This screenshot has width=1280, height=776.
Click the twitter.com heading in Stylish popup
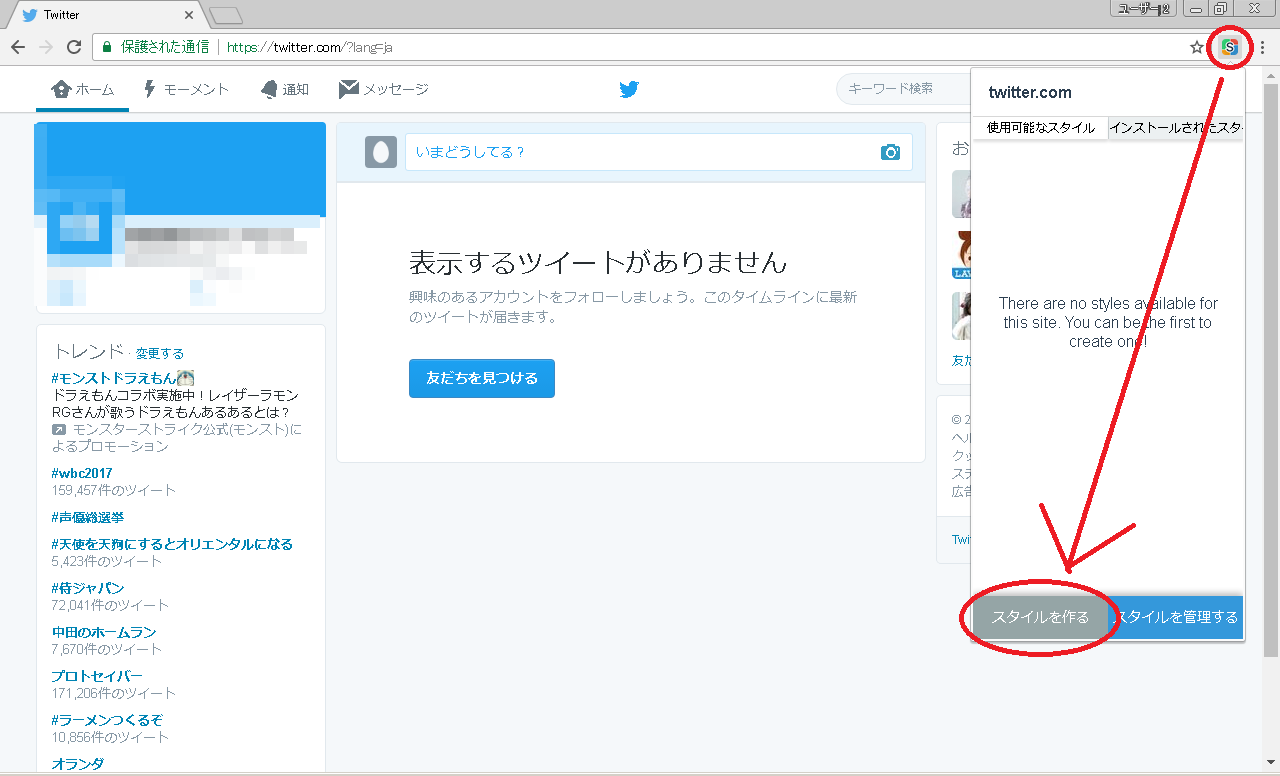pos(1030,92)
